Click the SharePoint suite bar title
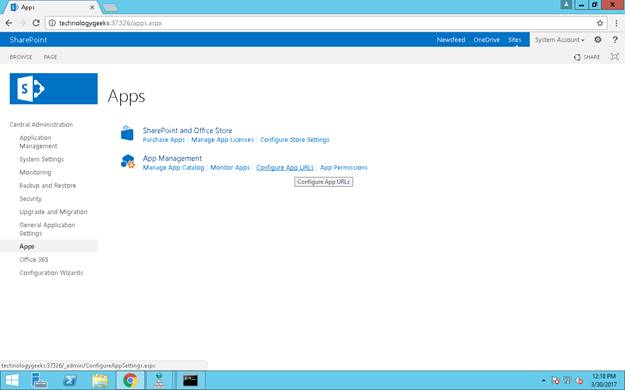Screen dimensions: 625x390 pyautogui.click(x=28, y=40)
